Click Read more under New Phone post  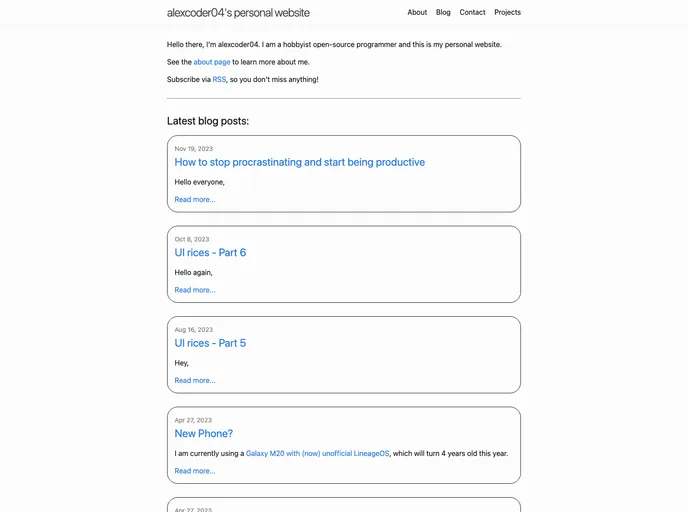point(195,470)
